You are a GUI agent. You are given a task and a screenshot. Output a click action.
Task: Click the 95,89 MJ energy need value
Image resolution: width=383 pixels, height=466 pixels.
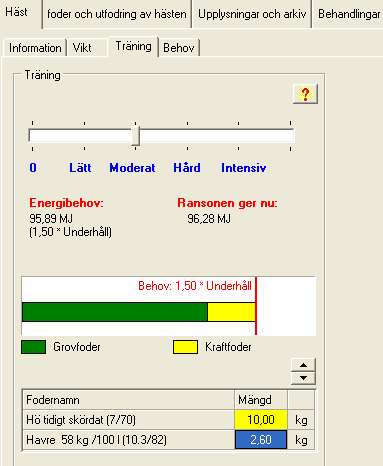[x=51, y=219]
